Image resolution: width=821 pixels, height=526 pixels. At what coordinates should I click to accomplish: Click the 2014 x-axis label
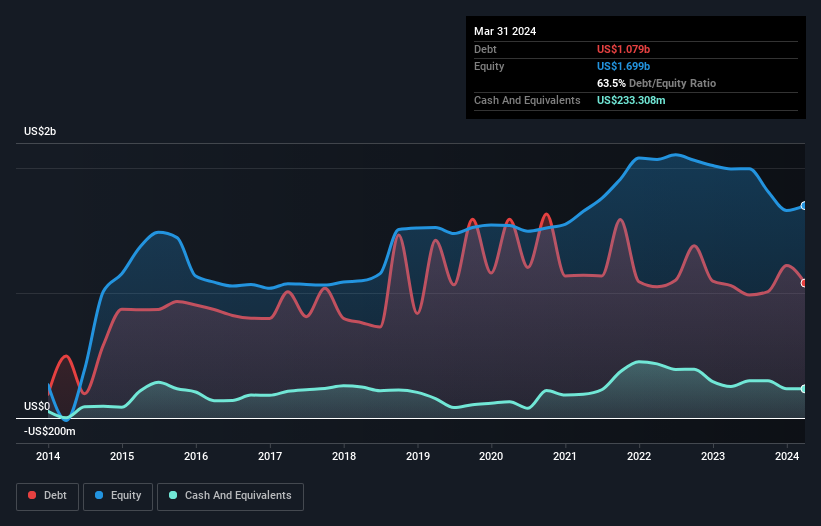point(48,457)
